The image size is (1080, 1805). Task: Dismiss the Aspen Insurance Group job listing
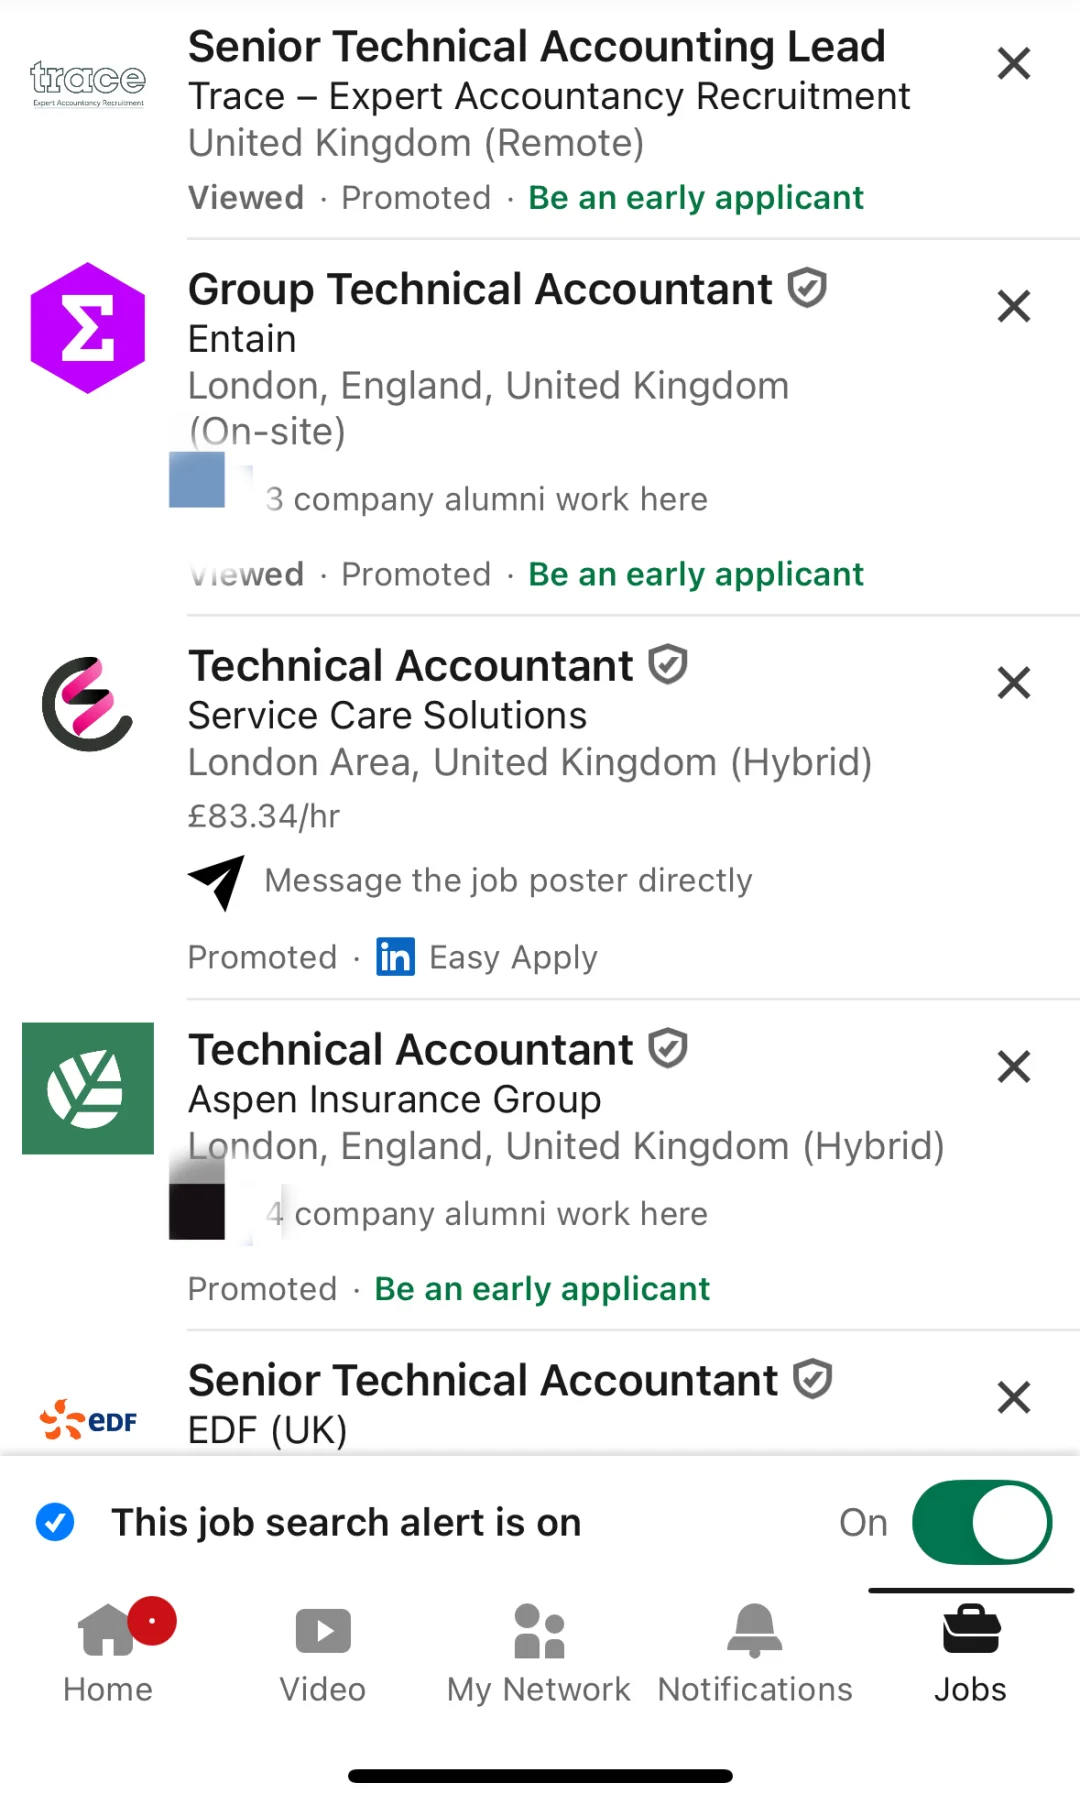[x=1014, y=1067]
